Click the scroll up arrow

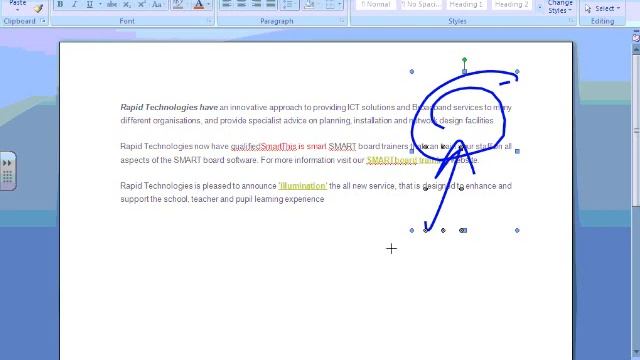point(636,49)
